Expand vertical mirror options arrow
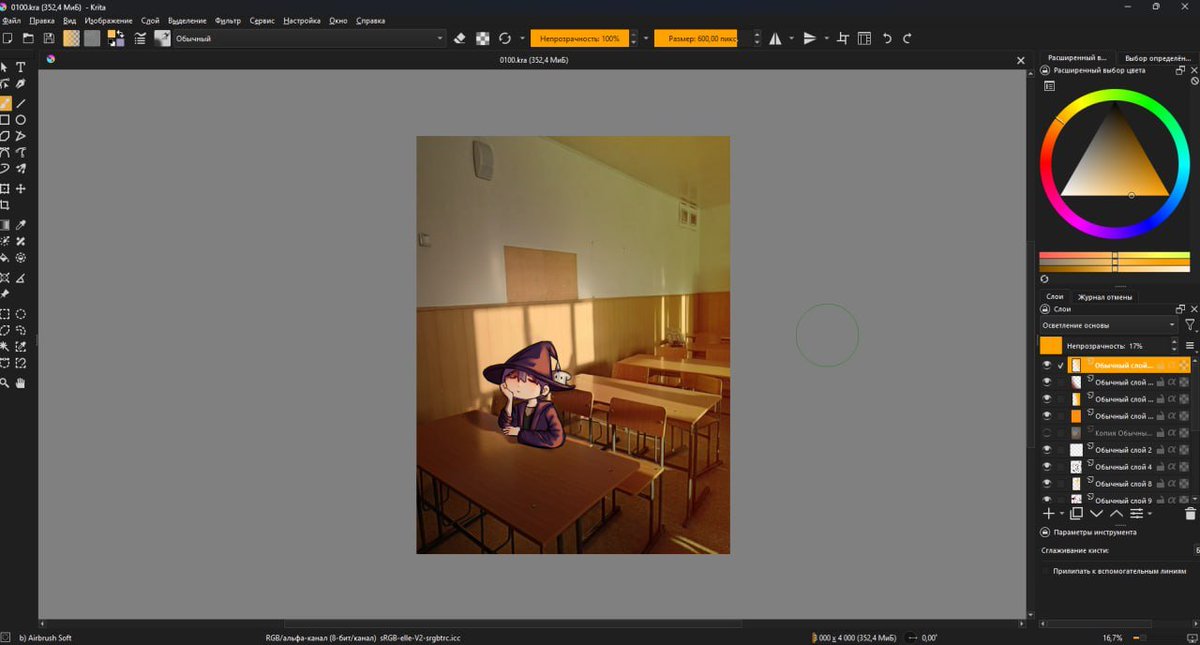The width and height of the screenshot is (1200, 645). (x=826, y=38)
